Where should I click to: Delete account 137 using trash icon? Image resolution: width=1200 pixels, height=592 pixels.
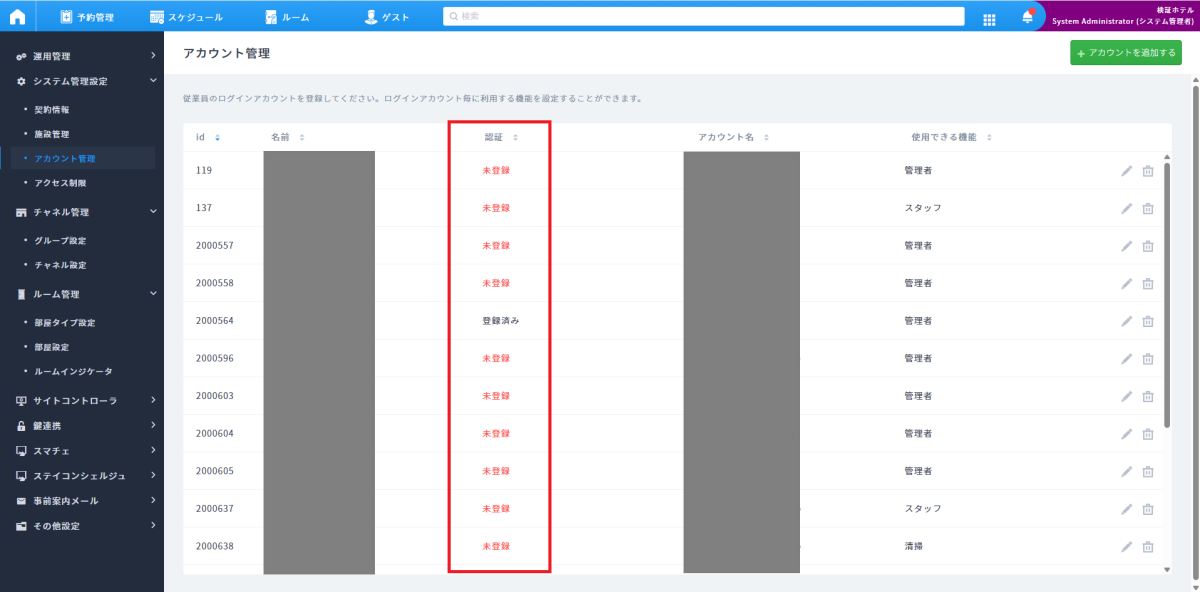[x=1148, y=208]
